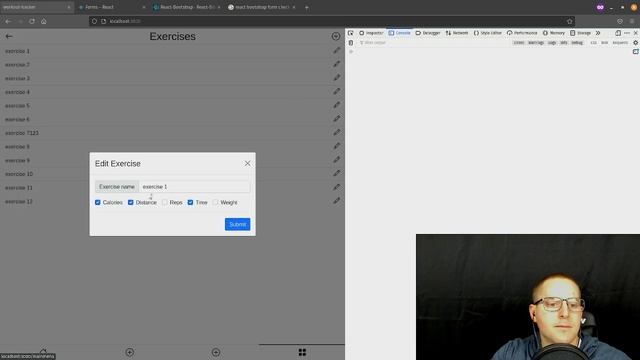Activate the devtools element picker

coord(351,33)
